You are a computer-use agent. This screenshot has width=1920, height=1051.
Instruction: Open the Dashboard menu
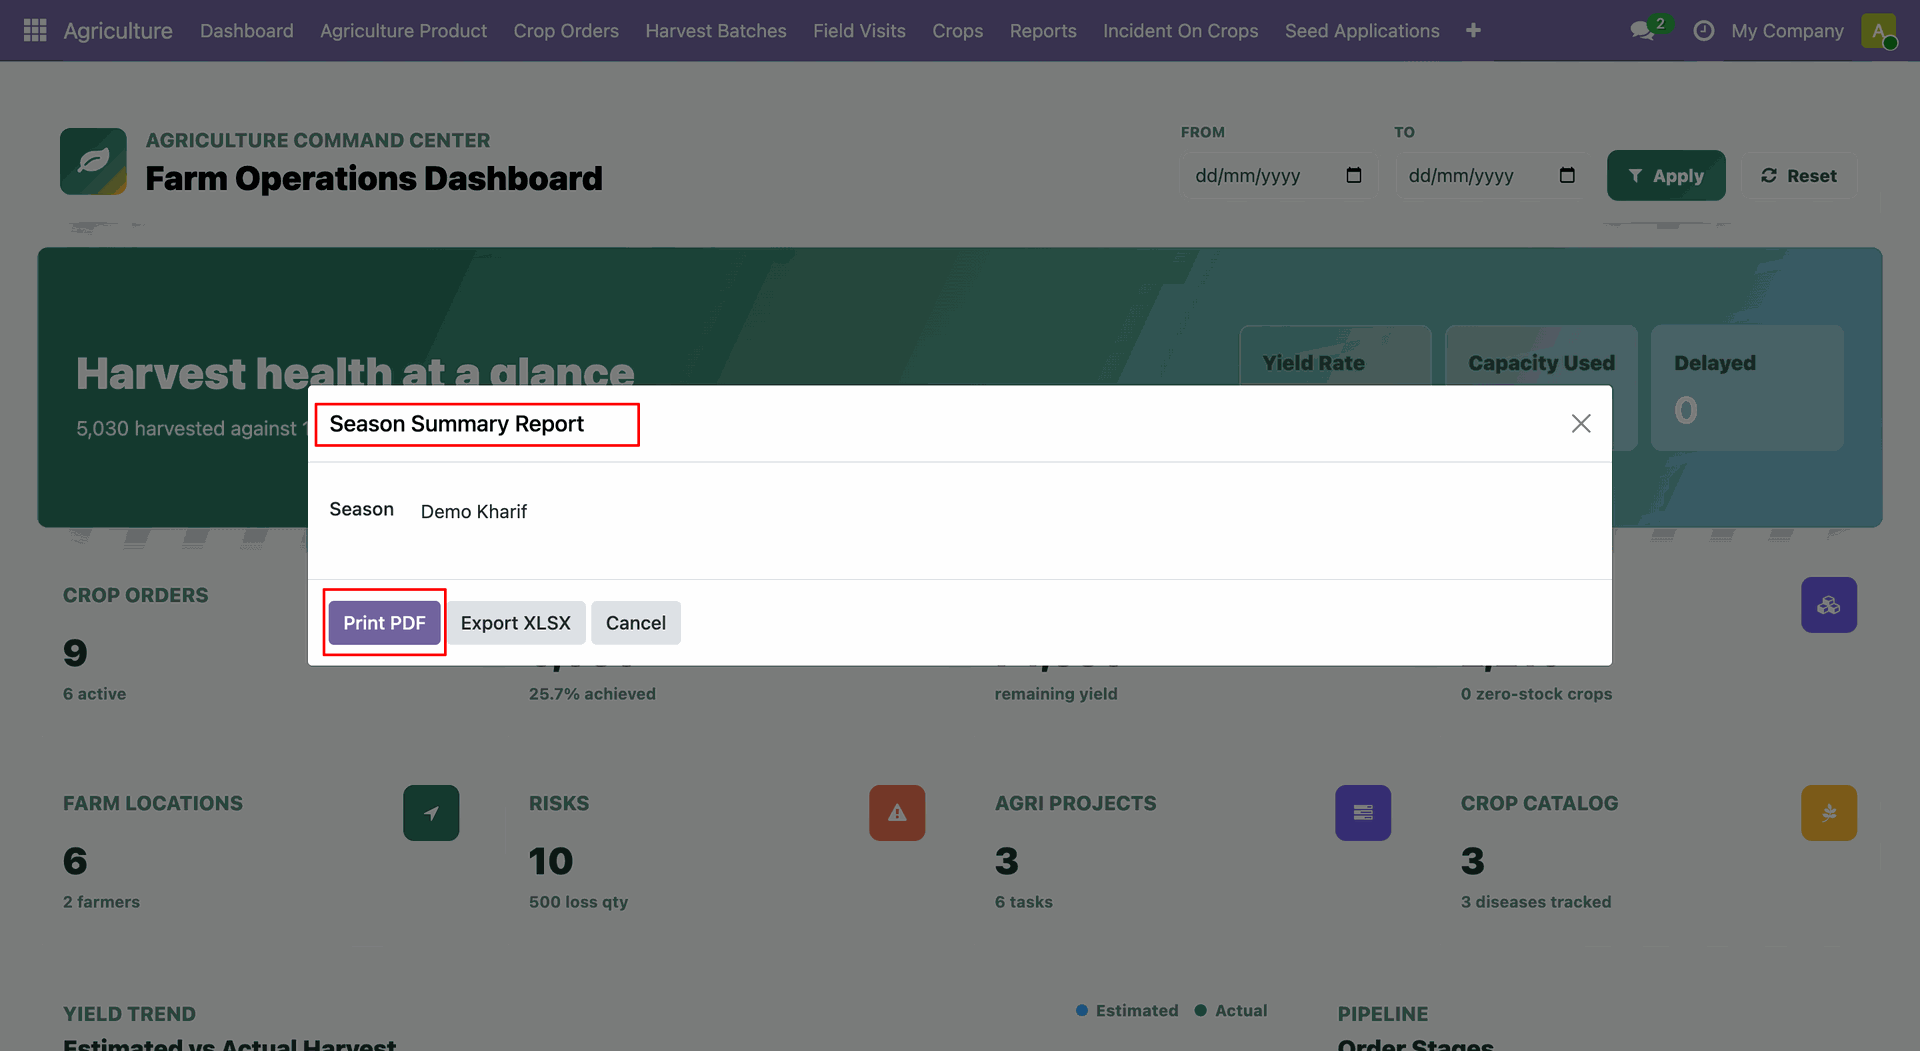click(x=247, y=30)
